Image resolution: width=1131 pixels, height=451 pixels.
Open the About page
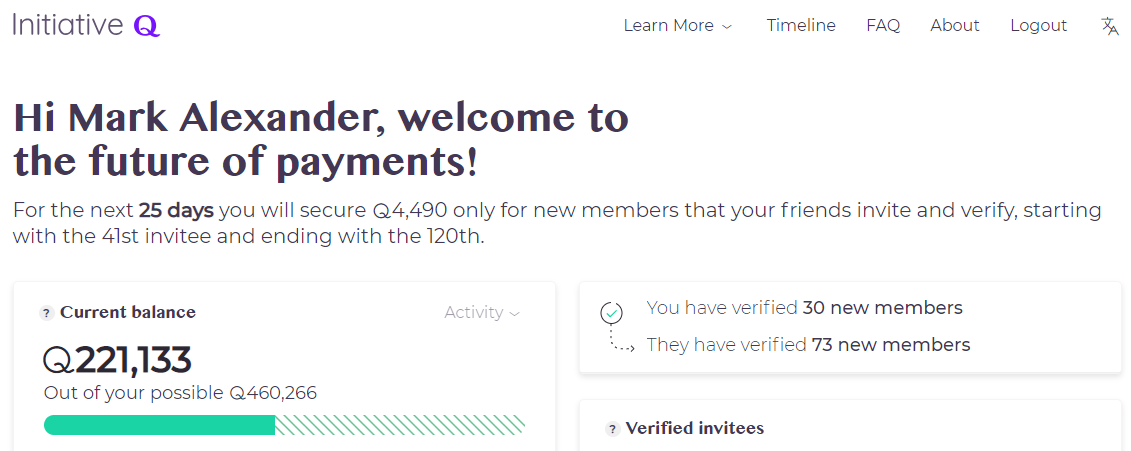coord(954,26)
